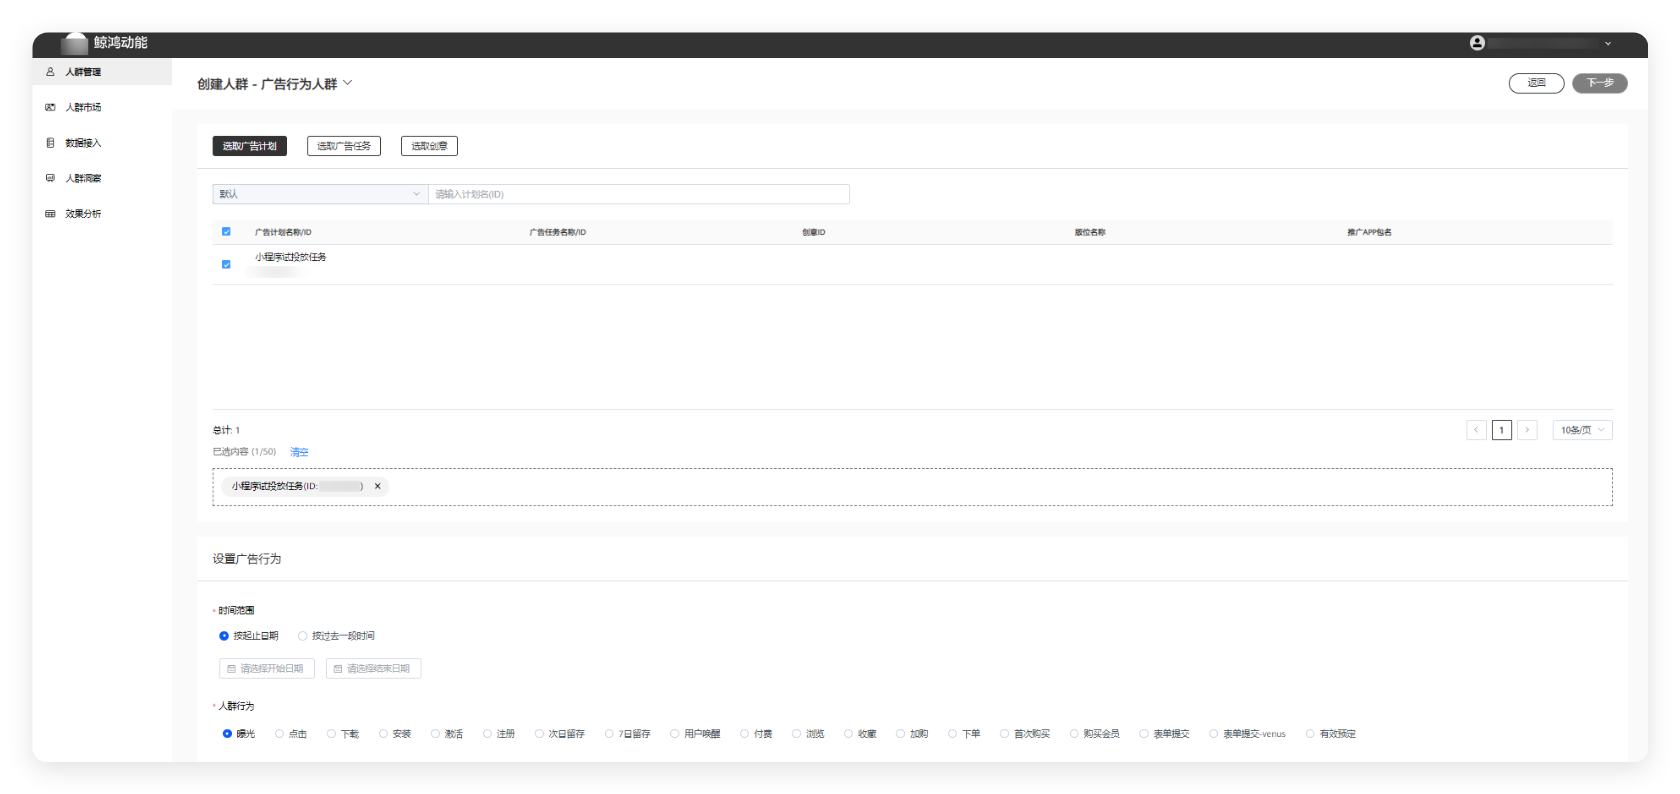Select the 浏览 behavior radio
The width and height of the screenshot is (1680, 794).
pos(808,734)
